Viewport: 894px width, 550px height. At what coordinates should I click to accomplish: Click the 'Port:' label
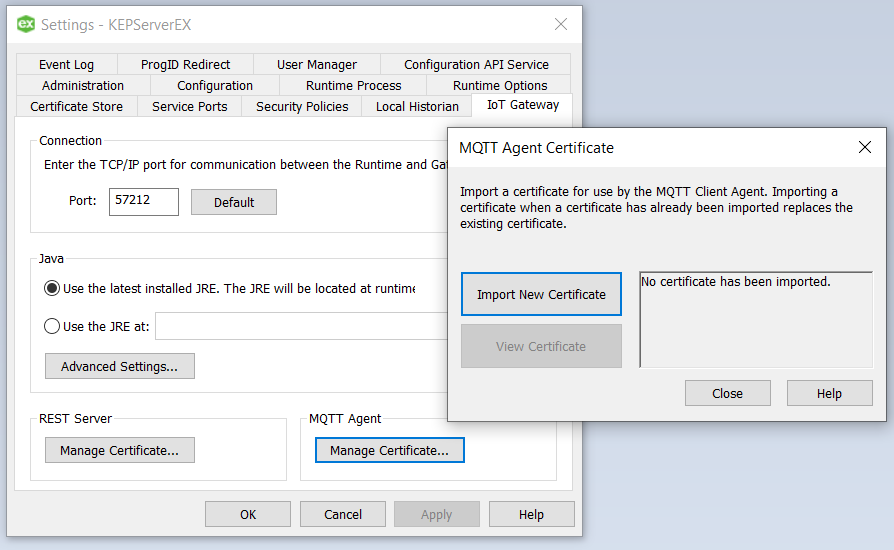click(x=83, y=201)
